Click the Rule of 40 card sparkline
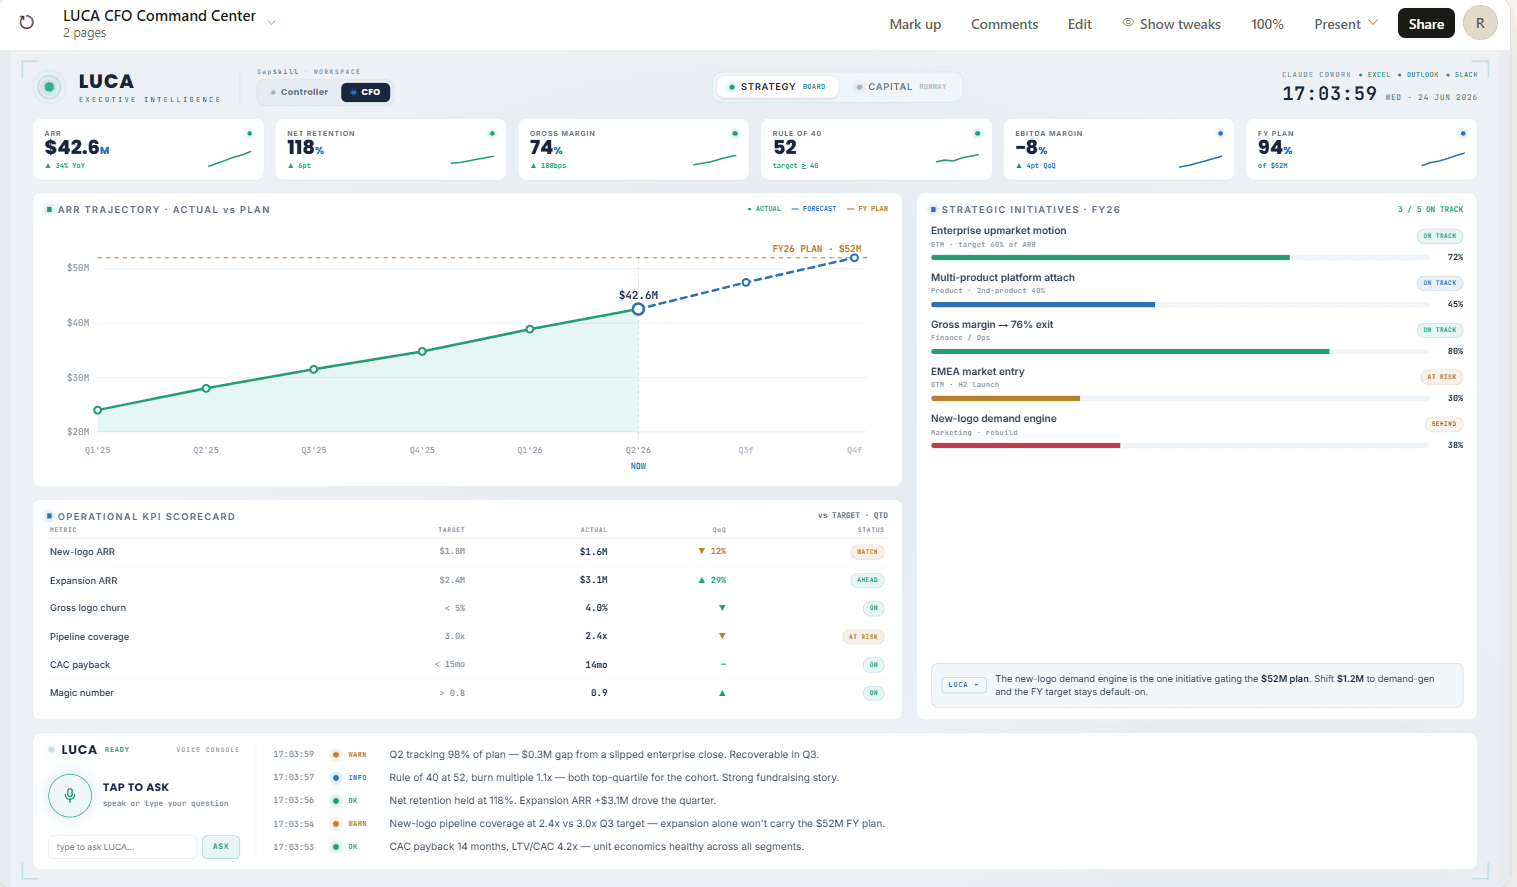1517x887 pixels. [x=957, y=158]
